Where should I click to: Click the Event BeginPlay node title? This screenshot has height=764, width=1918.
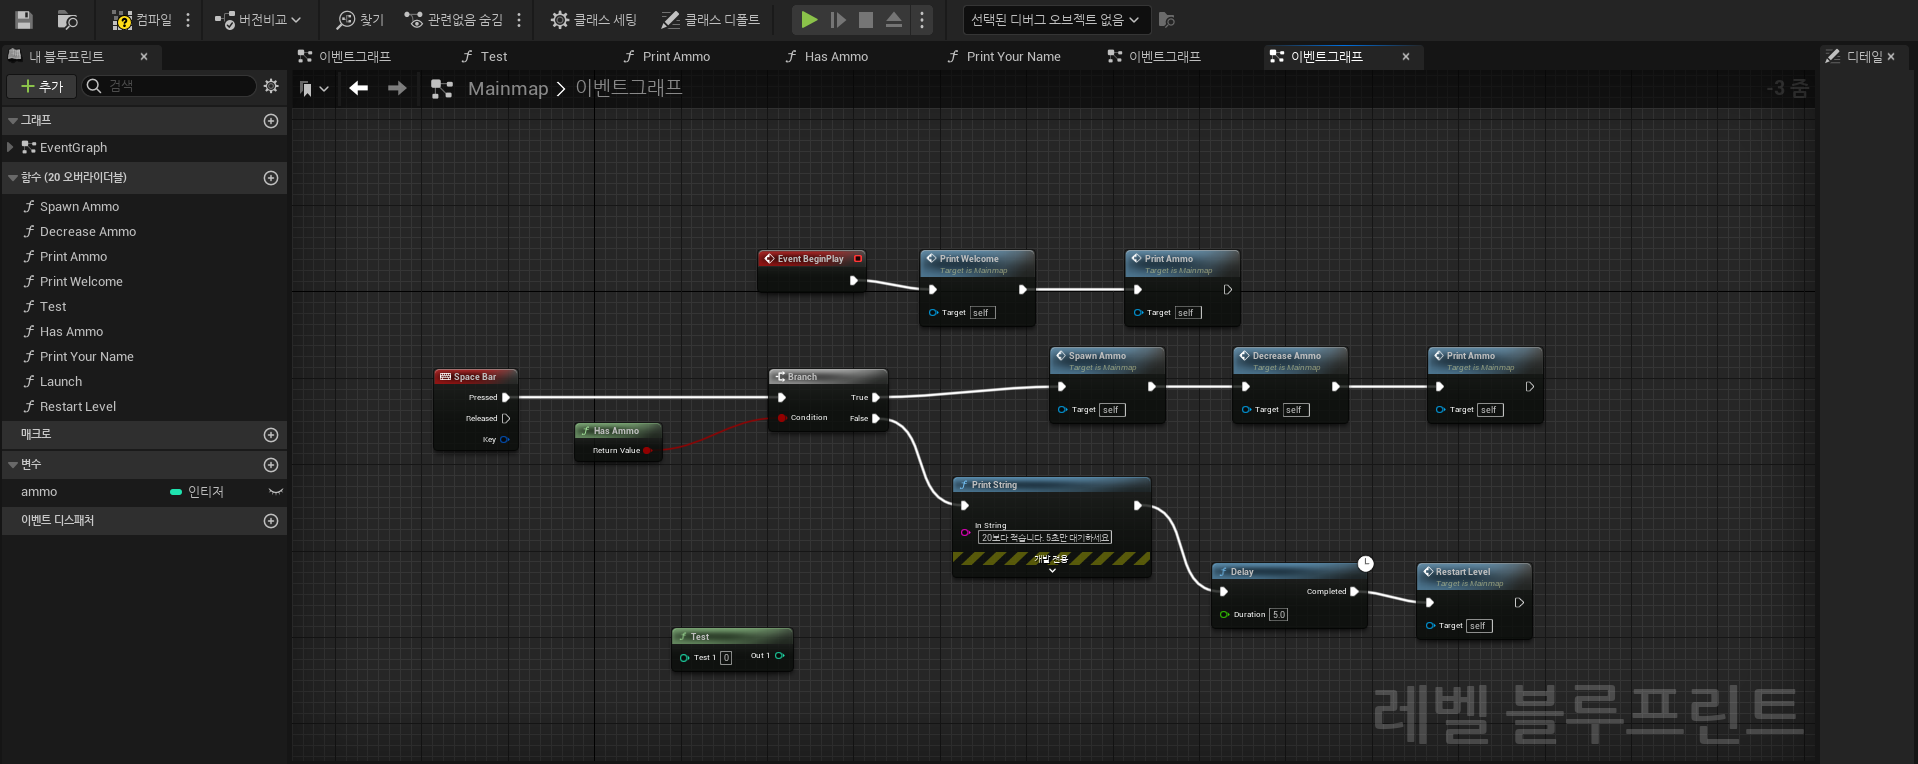coord(811,258)
